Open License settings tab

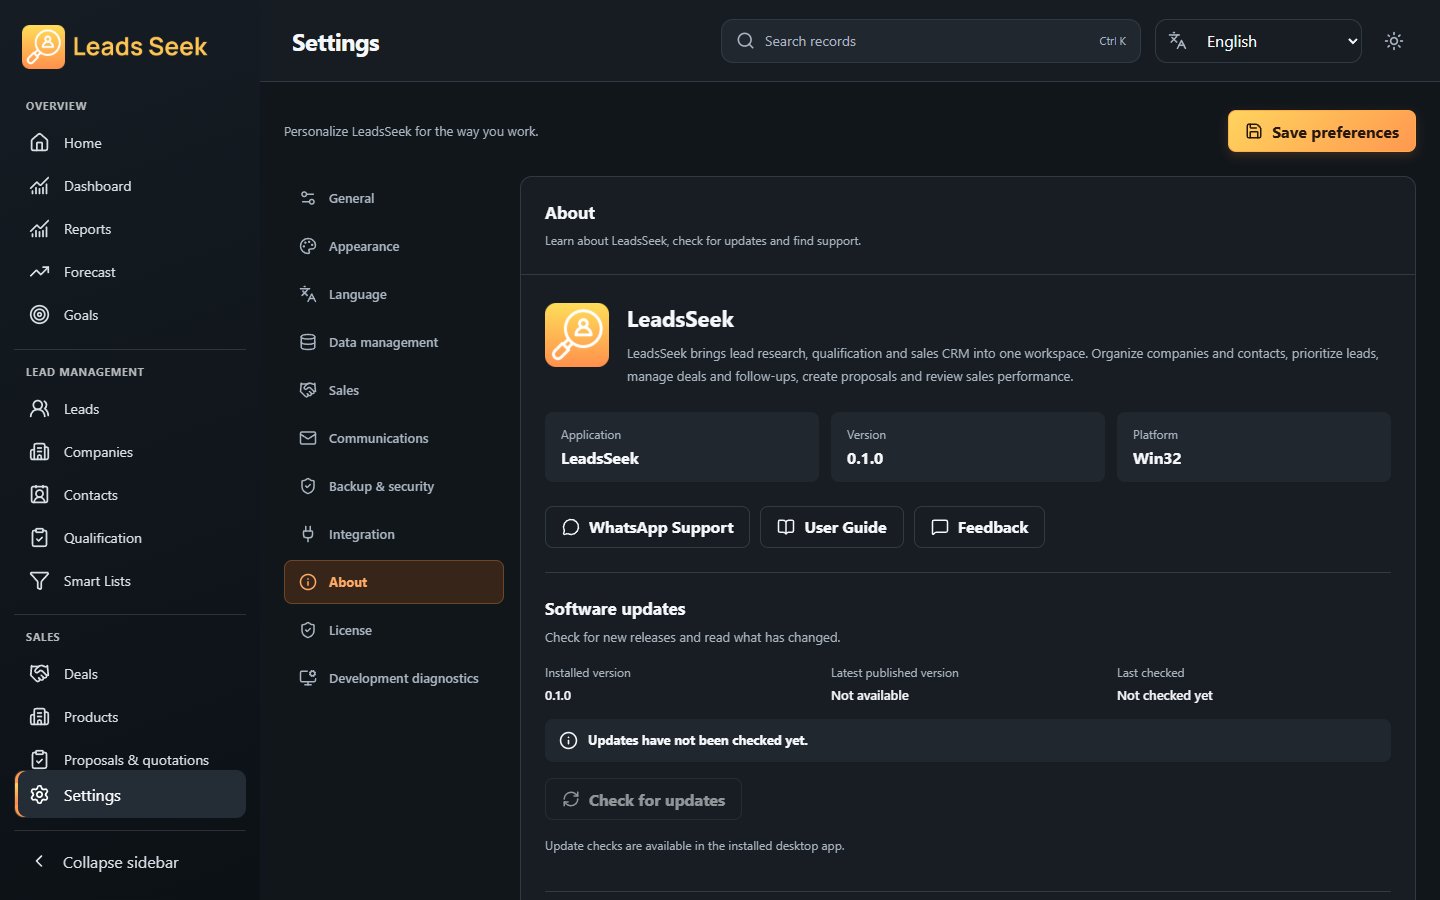pyautogui.click(x=393, y=630)
